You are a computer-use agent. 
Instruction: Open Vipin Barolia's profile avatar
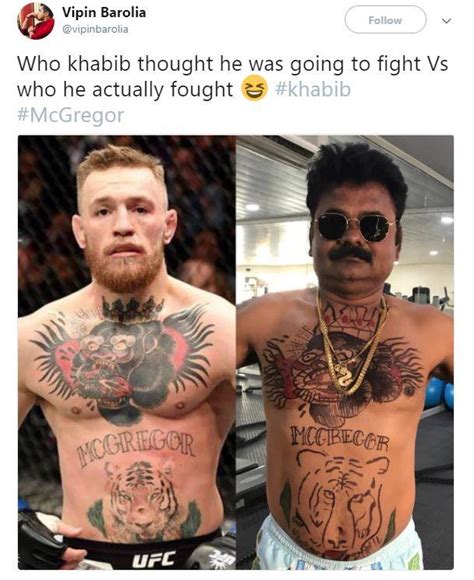36,21
